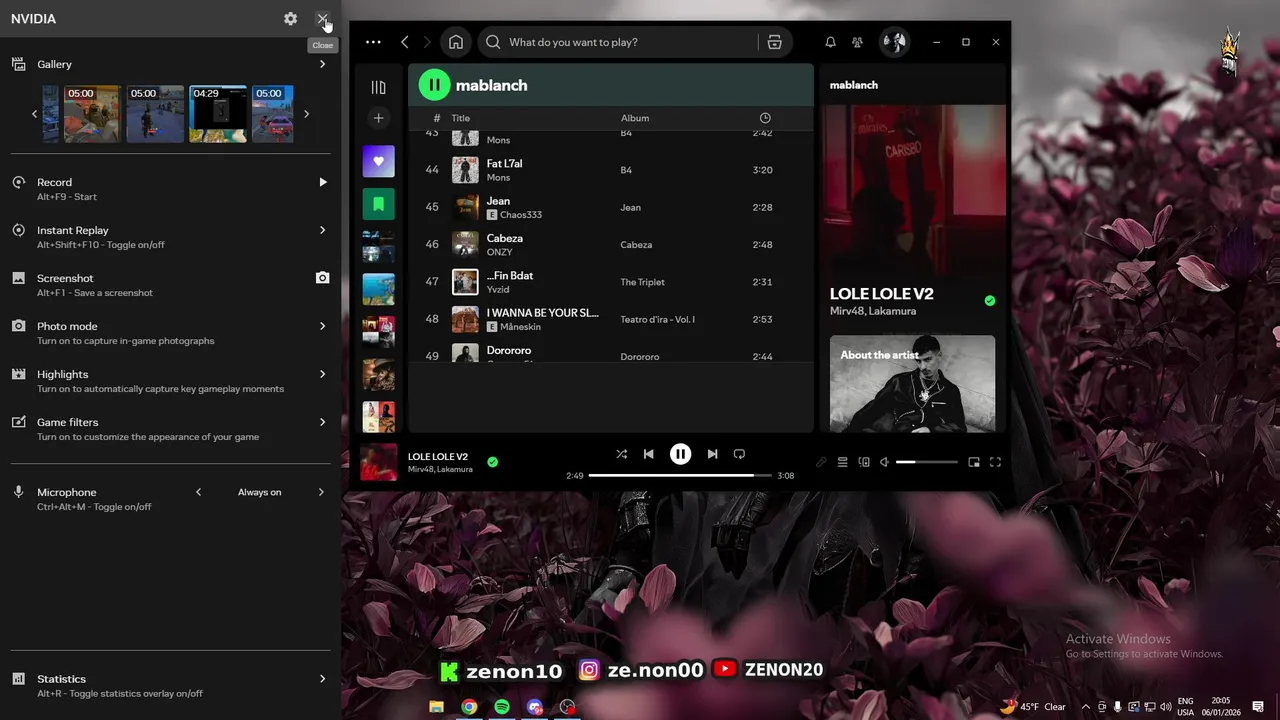Open the Statistics overlay settings

[x=322, y=679]
